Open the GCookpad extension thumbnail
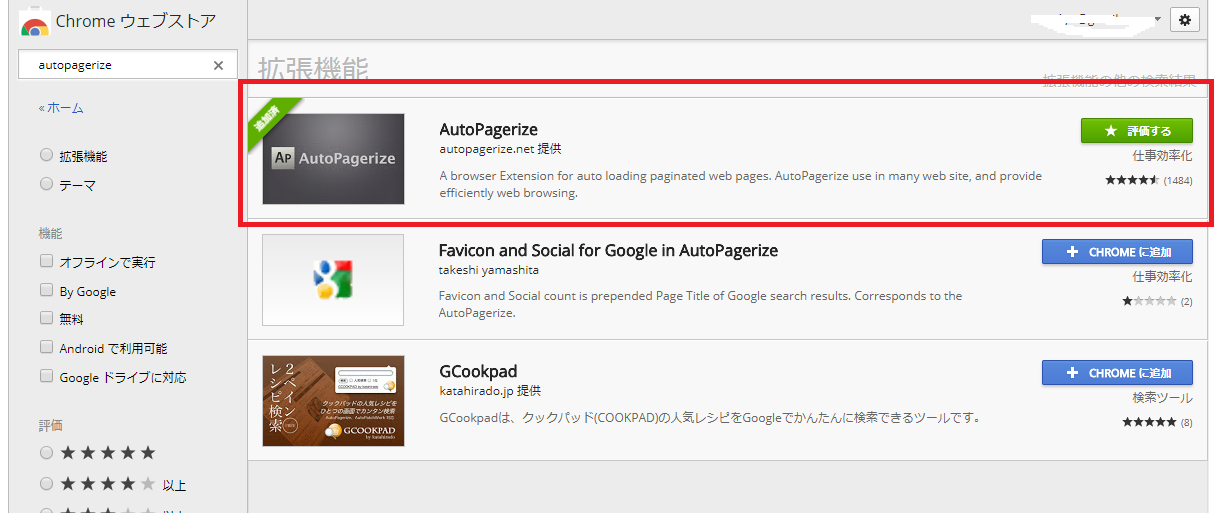The image size is (1227, 513). [x=333, y=401]
